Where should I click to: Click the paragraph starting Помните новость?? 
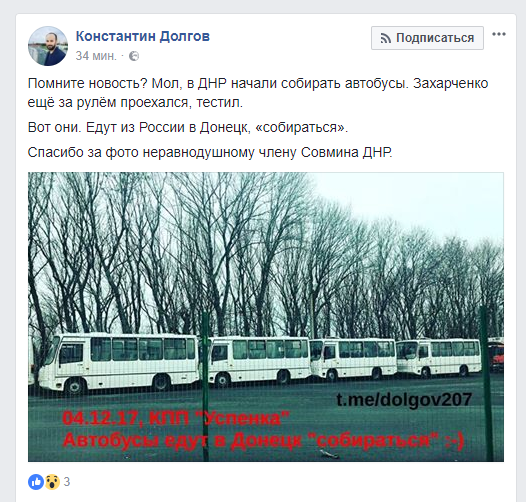pyautogui.click(x=258, y=93)
